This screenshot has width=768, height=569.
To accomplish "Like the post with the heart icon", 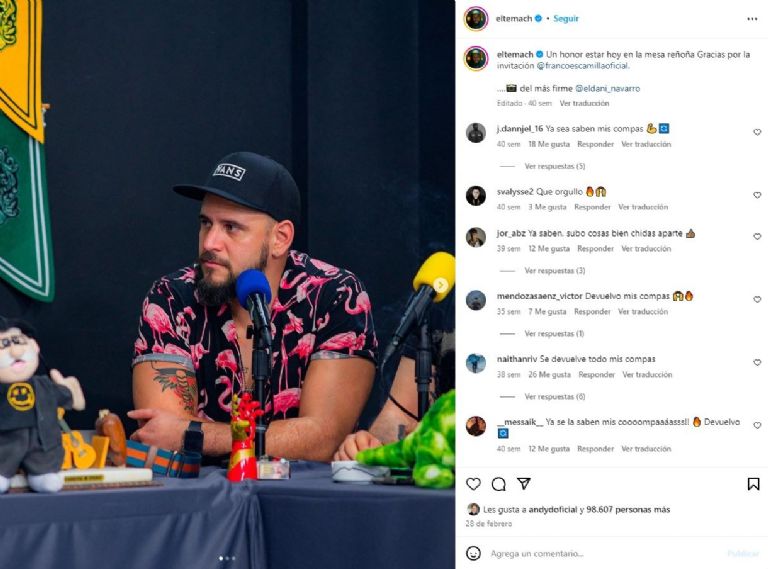I will coord(473,484).
